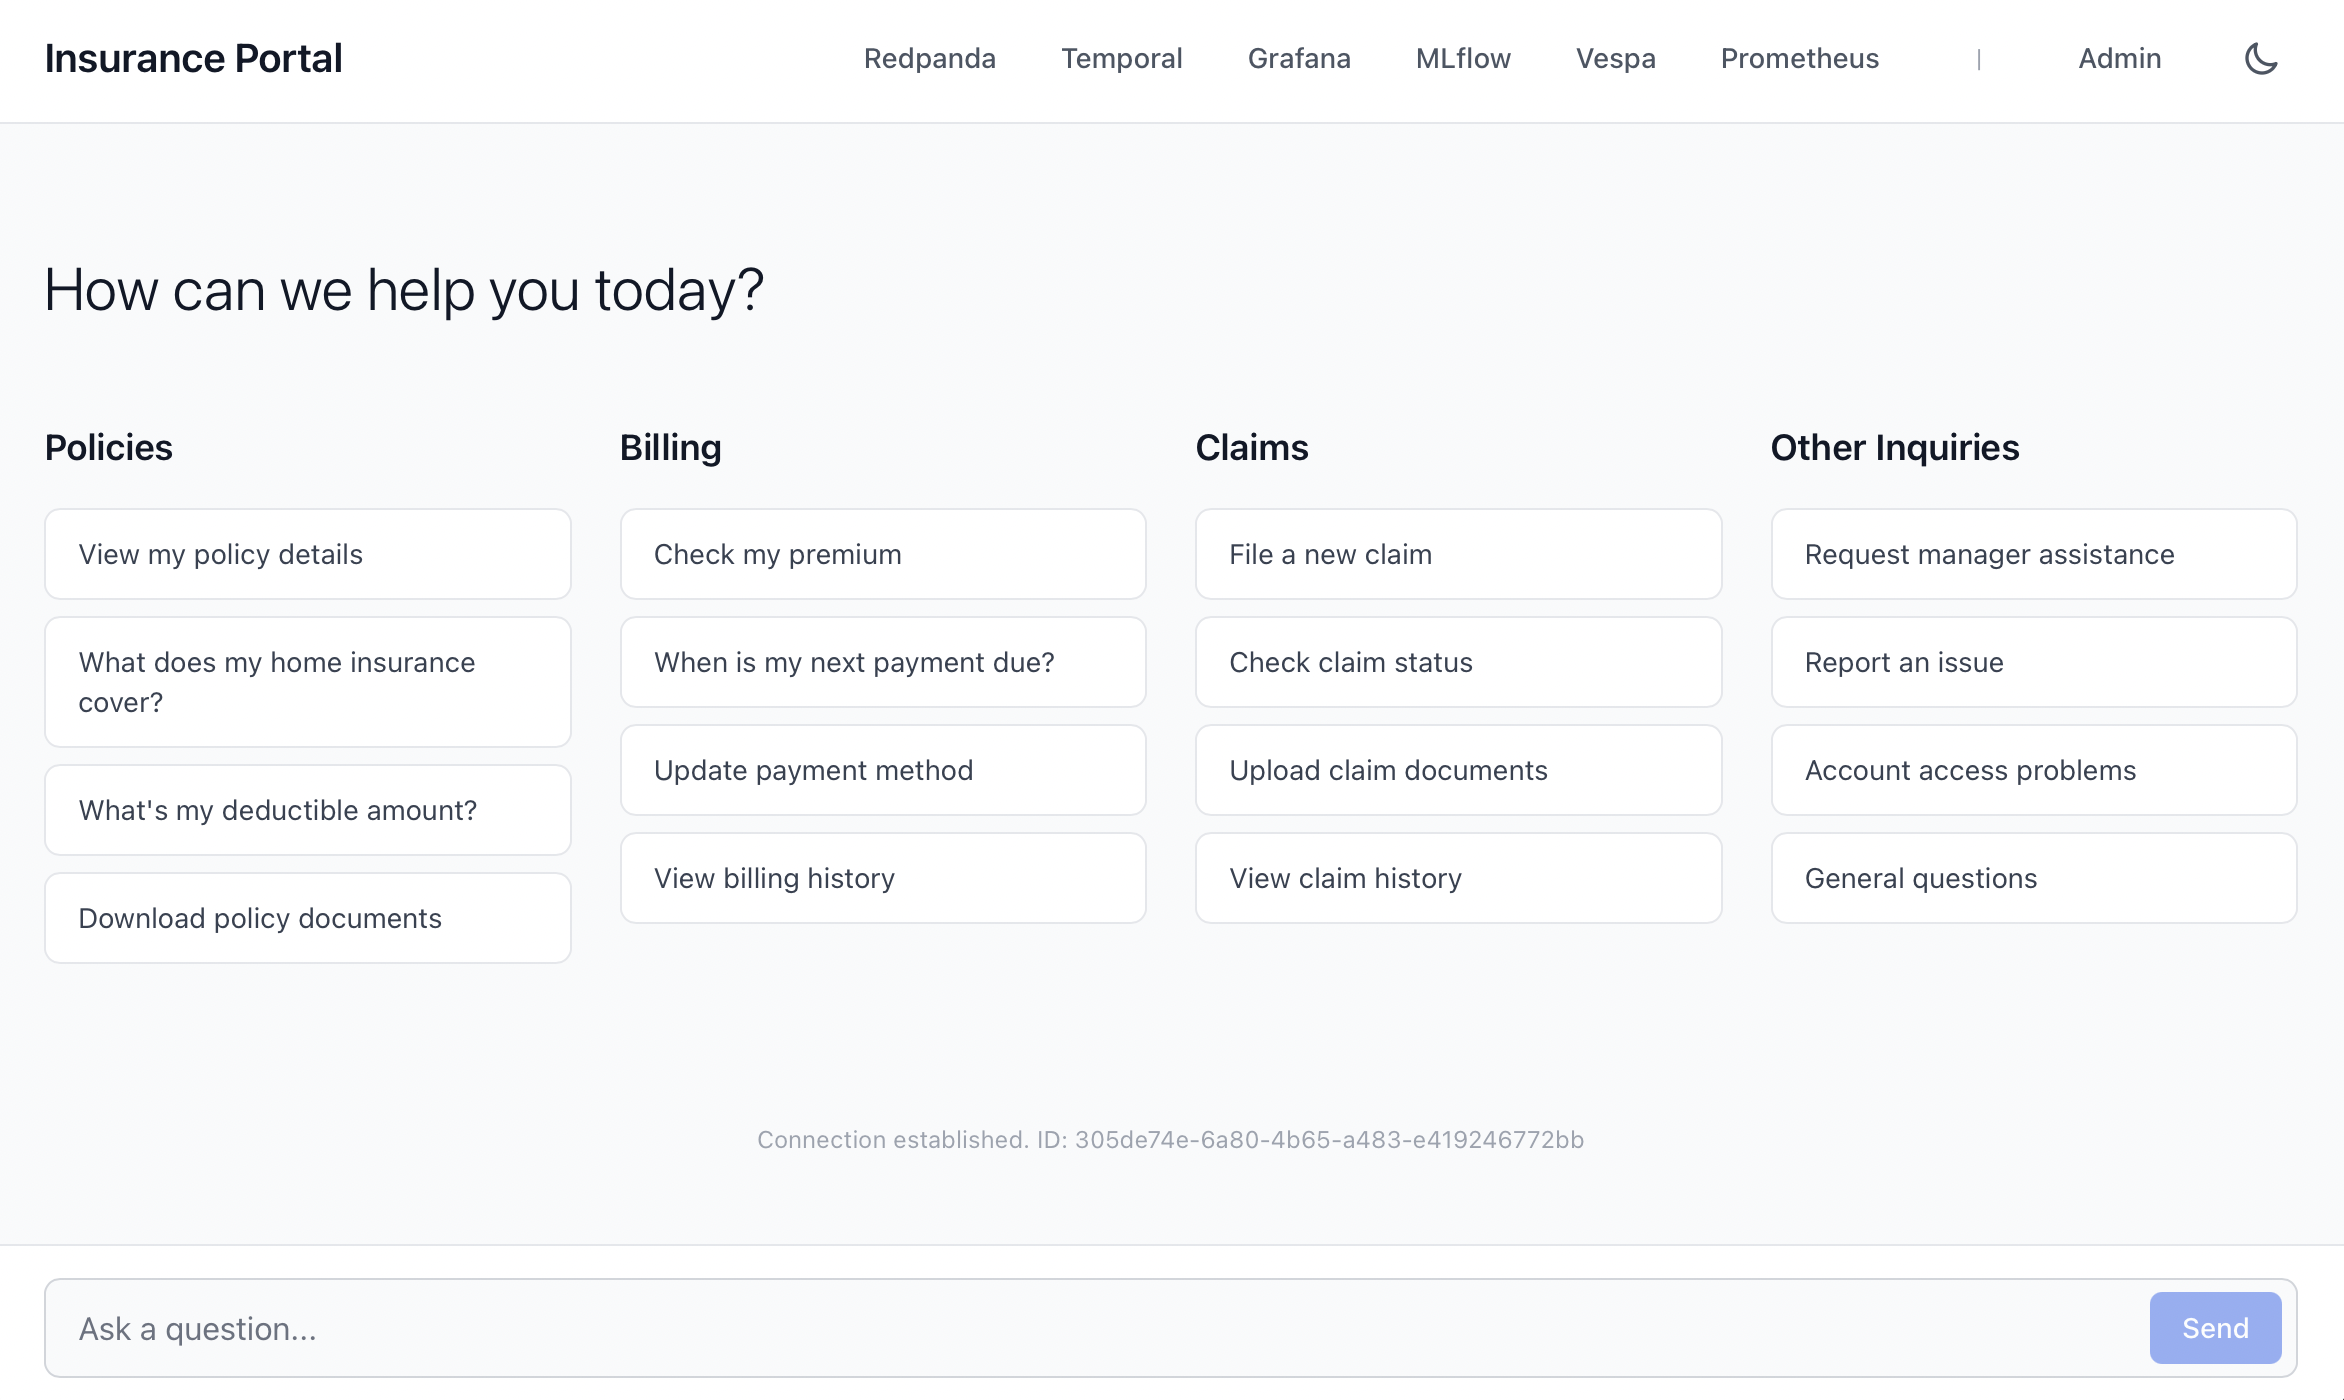Open View claim history
Screen dimensions: 2344x1400
(1459, 878)
